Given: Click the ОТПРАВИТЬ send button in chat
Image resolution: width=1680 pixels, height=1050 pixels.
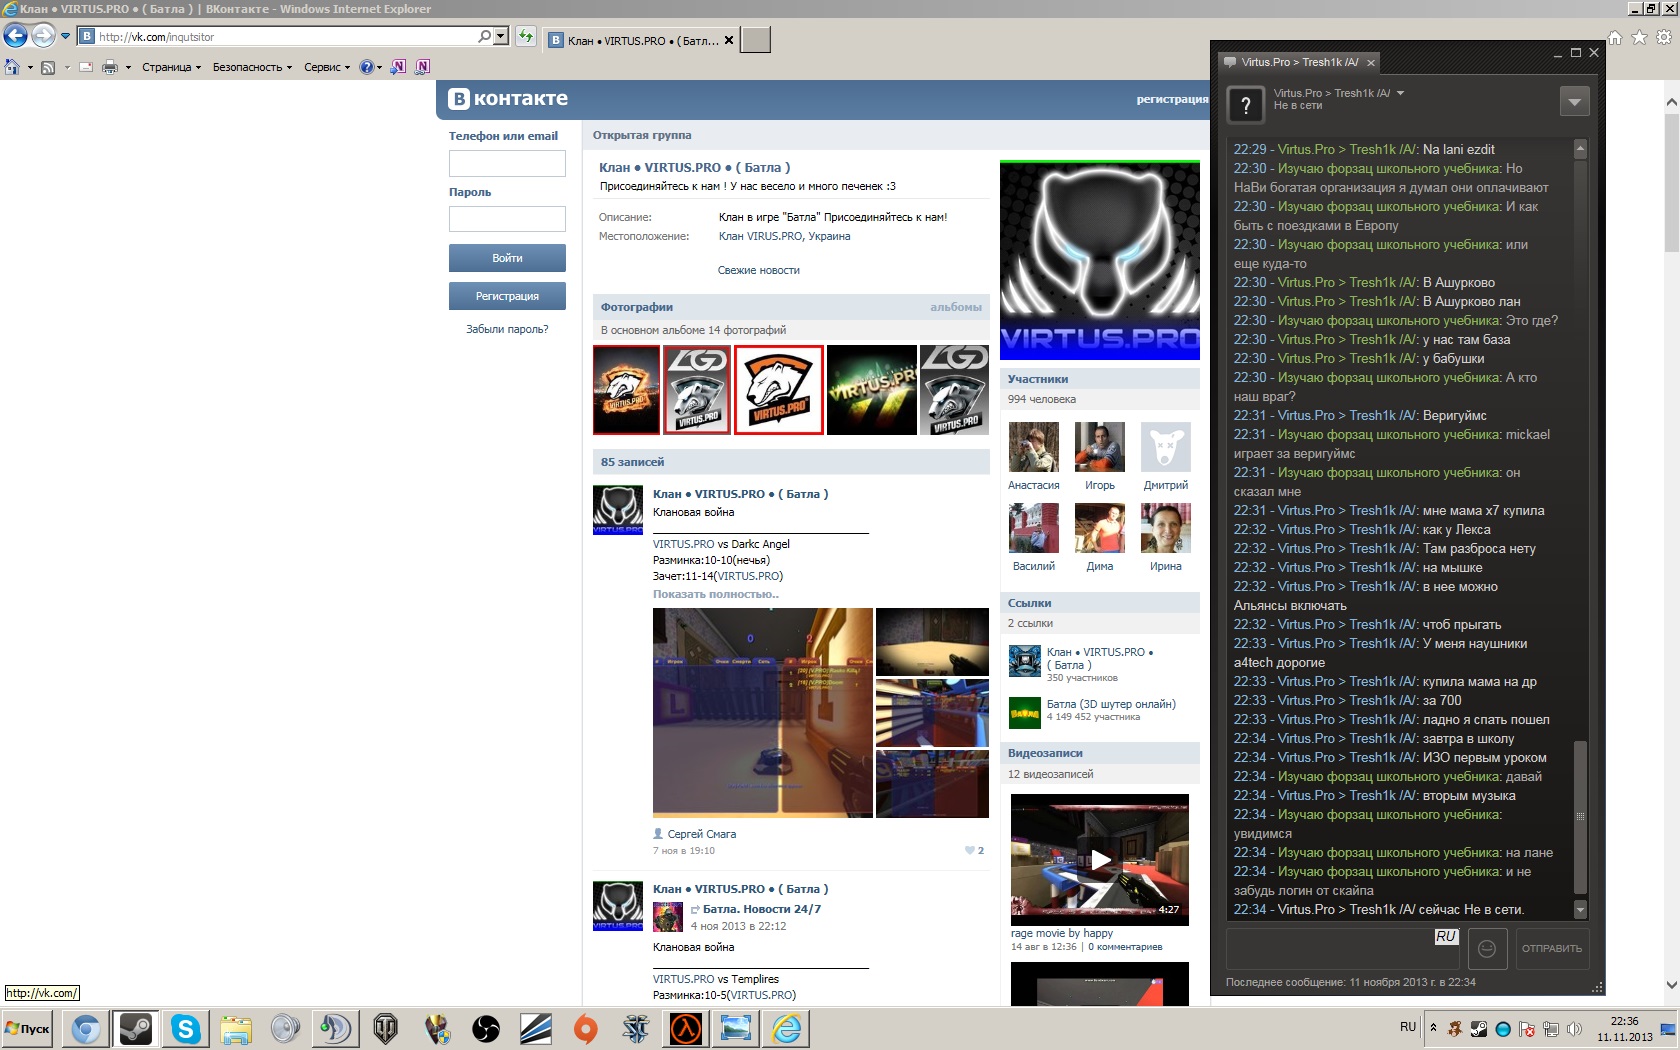Looking at the screenshot, I should tap(1551, 948).
